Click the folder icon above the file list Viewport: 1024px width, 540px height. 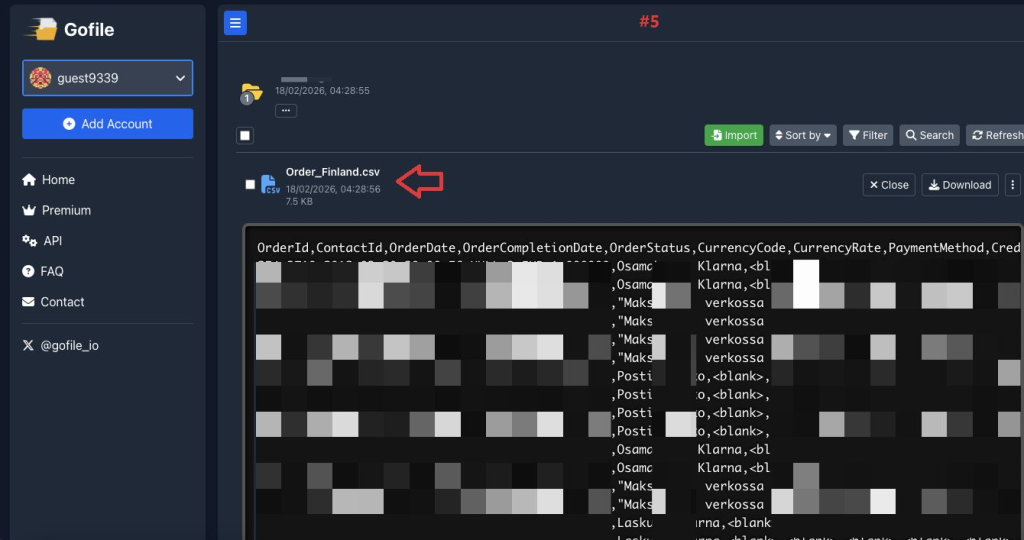[x=251, y=93]
